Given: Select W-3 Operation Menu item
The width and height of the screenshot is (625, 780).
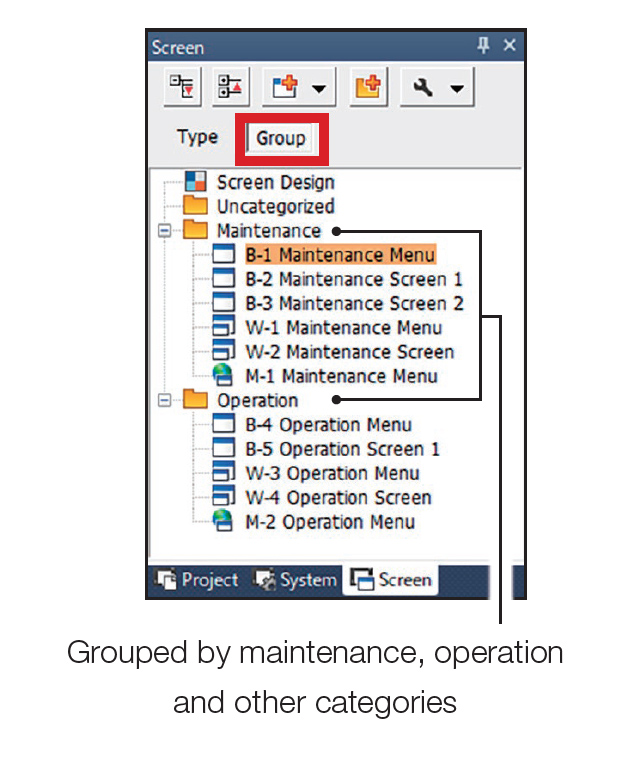Looking at the screenshot, I should (332, 473).
